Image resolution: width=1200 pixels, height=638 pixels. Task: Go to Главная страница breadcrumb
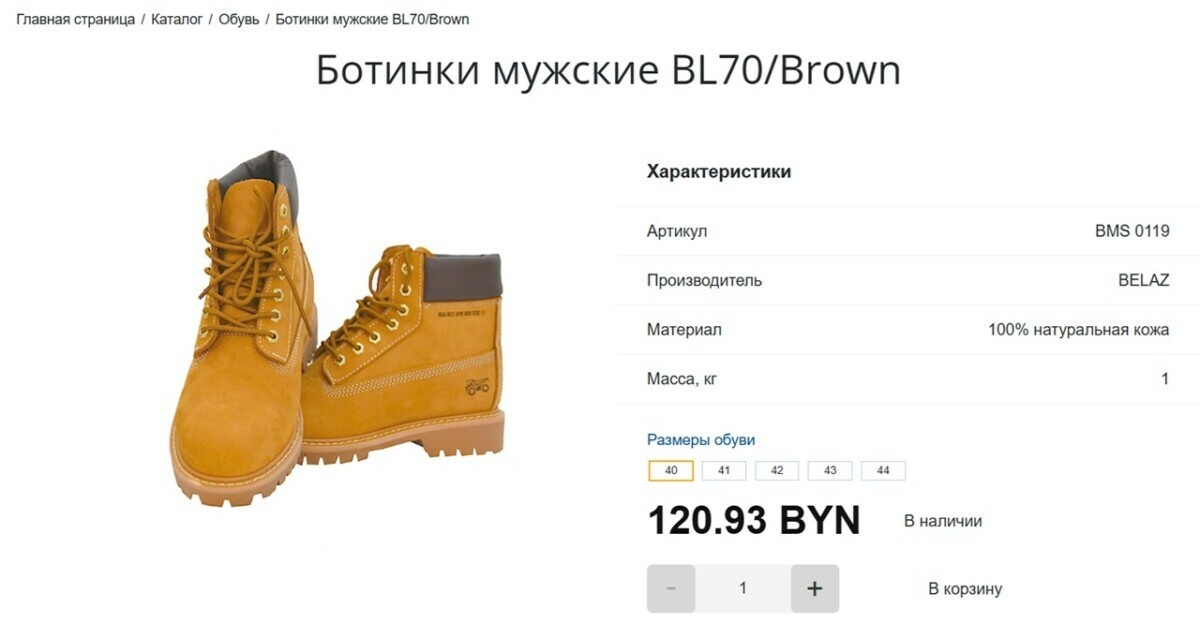(76, 19)
